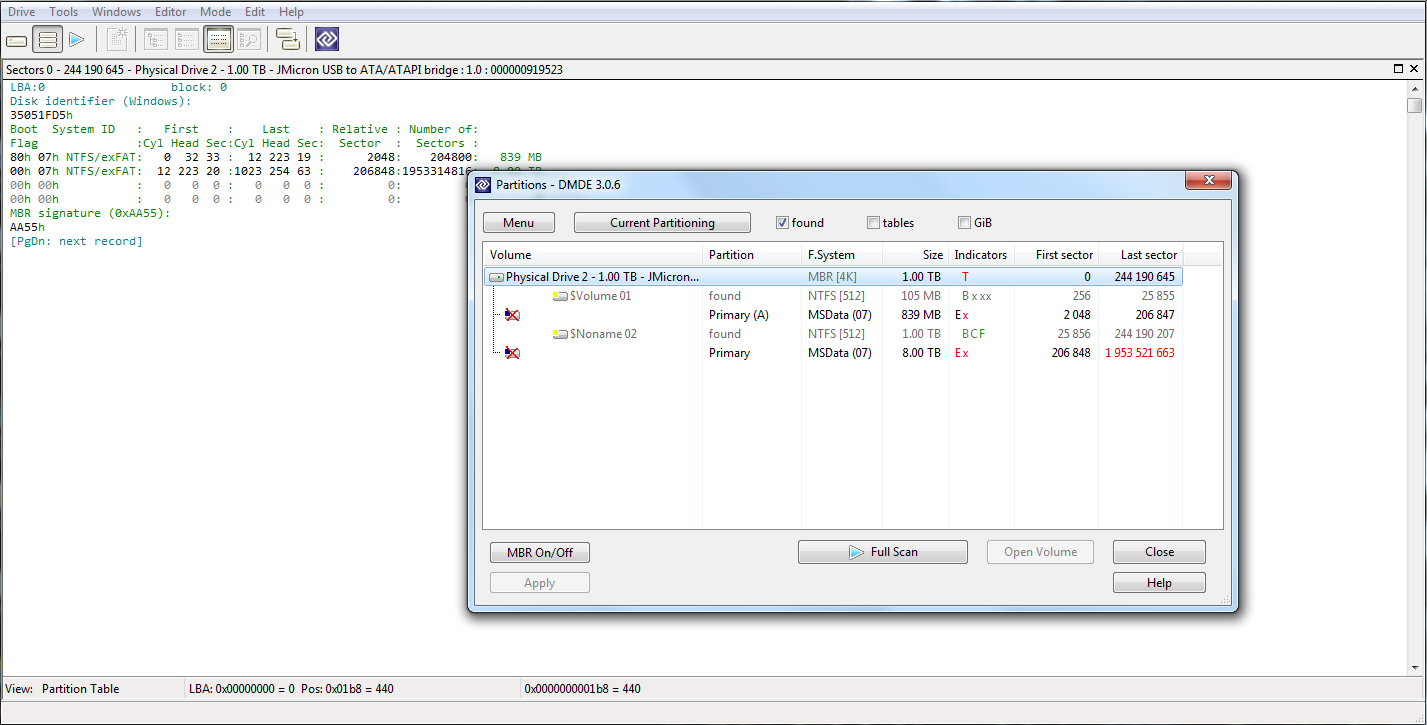Click the Menu button in Partitions dialog
The height and width of the screenshot is (725, 1427).
pos(519,223)
